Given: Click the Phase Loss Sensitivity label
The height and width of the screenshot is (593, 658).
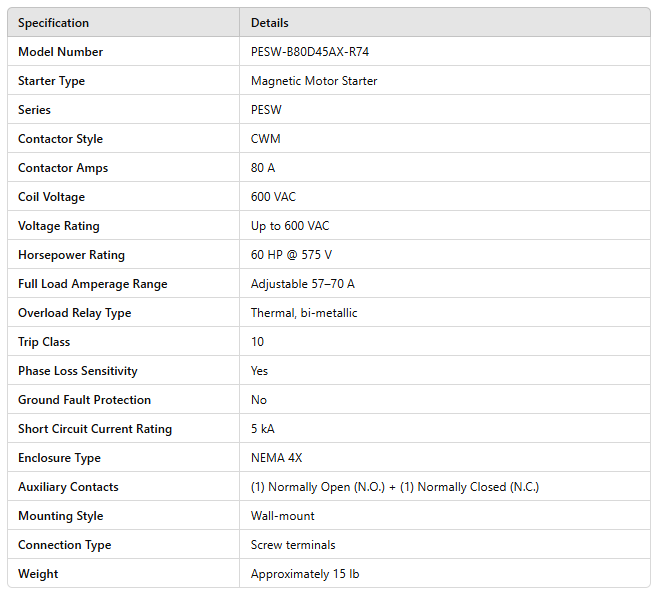Looking at the screenshot, I should pyautogui.click(x=78, y=371).
